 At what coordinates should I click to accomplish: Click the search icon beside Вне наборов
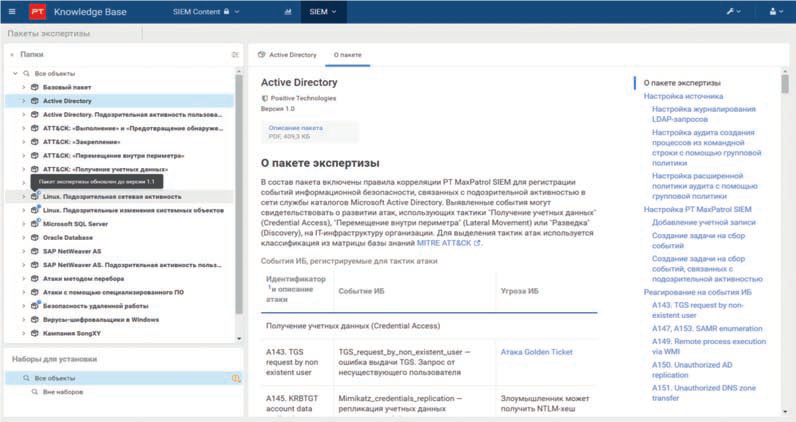pos(35,392)
